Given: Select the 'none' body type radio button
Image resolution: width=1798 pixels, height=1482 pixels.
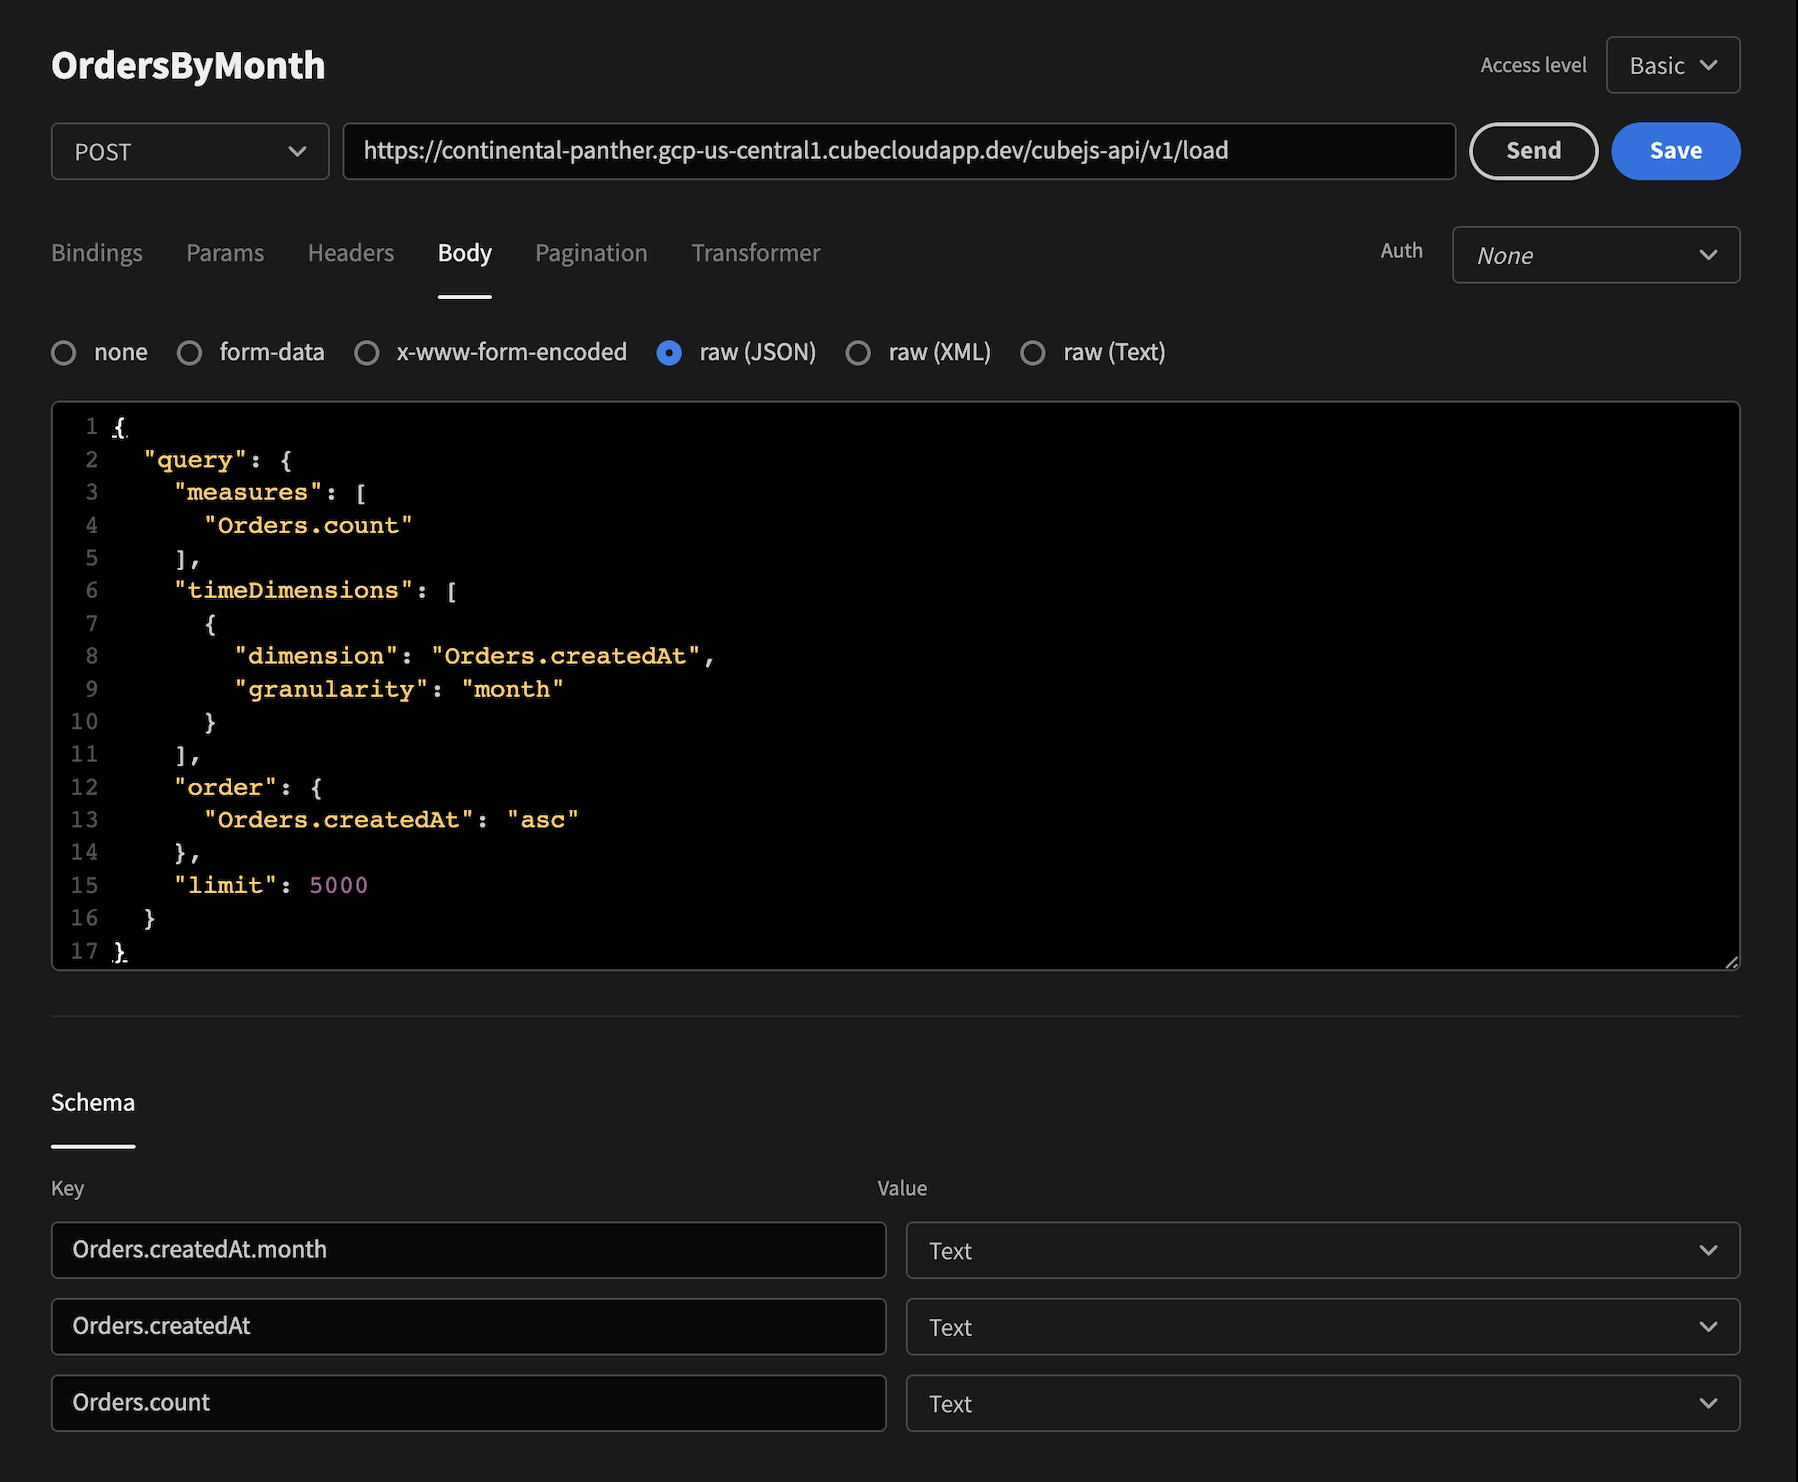Looking at the screenshot, I should pos(64,353).
